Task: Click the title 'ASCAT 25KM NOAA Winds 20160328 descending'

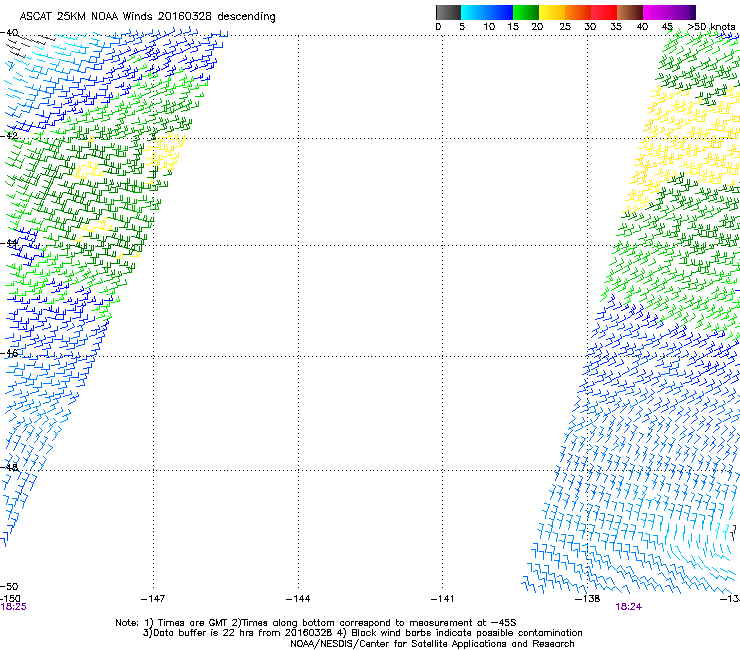Action: tap(147, 17)
